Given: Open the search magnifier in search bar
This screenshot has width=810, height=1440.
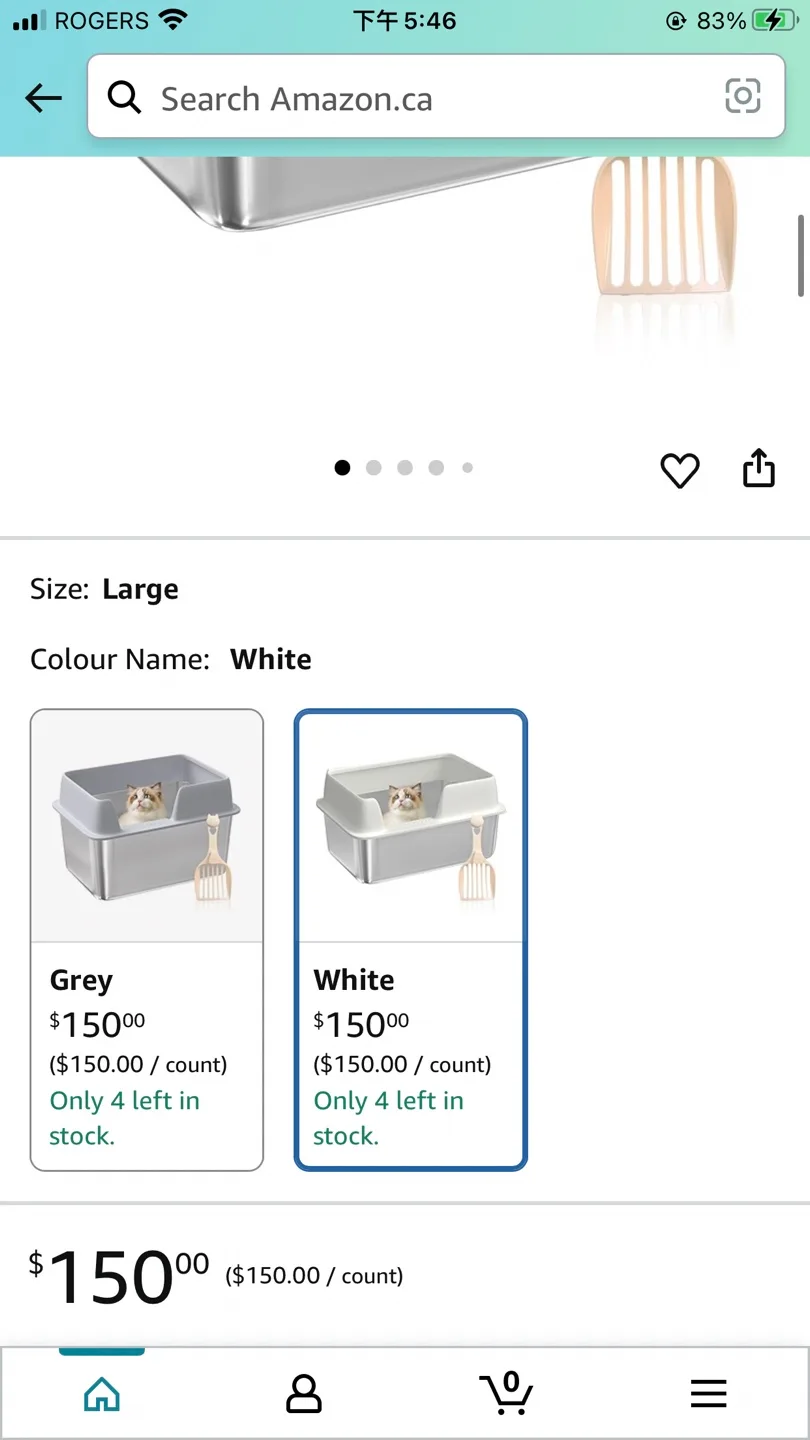Looking at the screenshot, I should click(x=124, y=97).
